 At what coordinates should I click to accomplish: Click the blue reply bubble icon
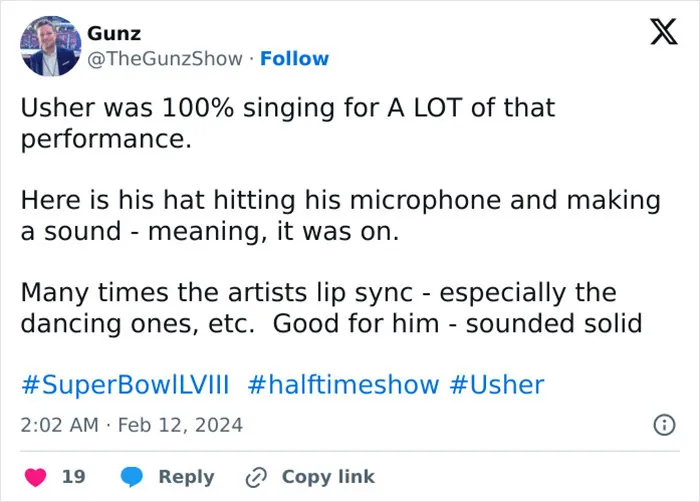(x=132, y=477)
